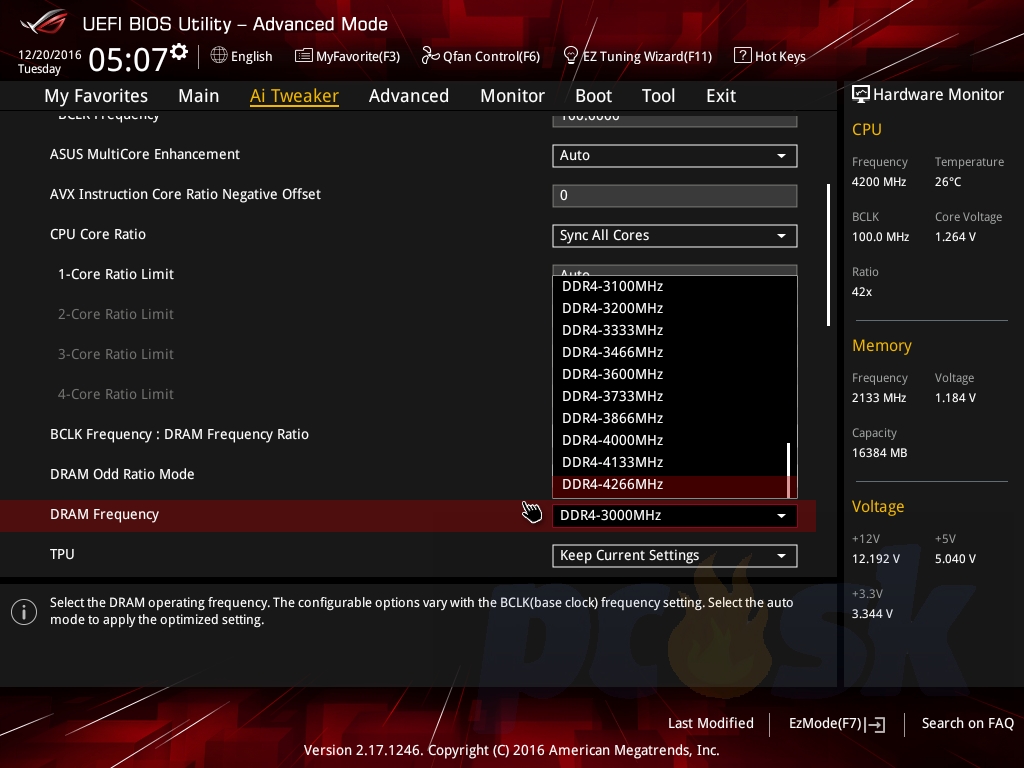The image size is (1024, 768).
Task: Click Memory capacity value 16384 MB
Action: click(x=880, y=453)
